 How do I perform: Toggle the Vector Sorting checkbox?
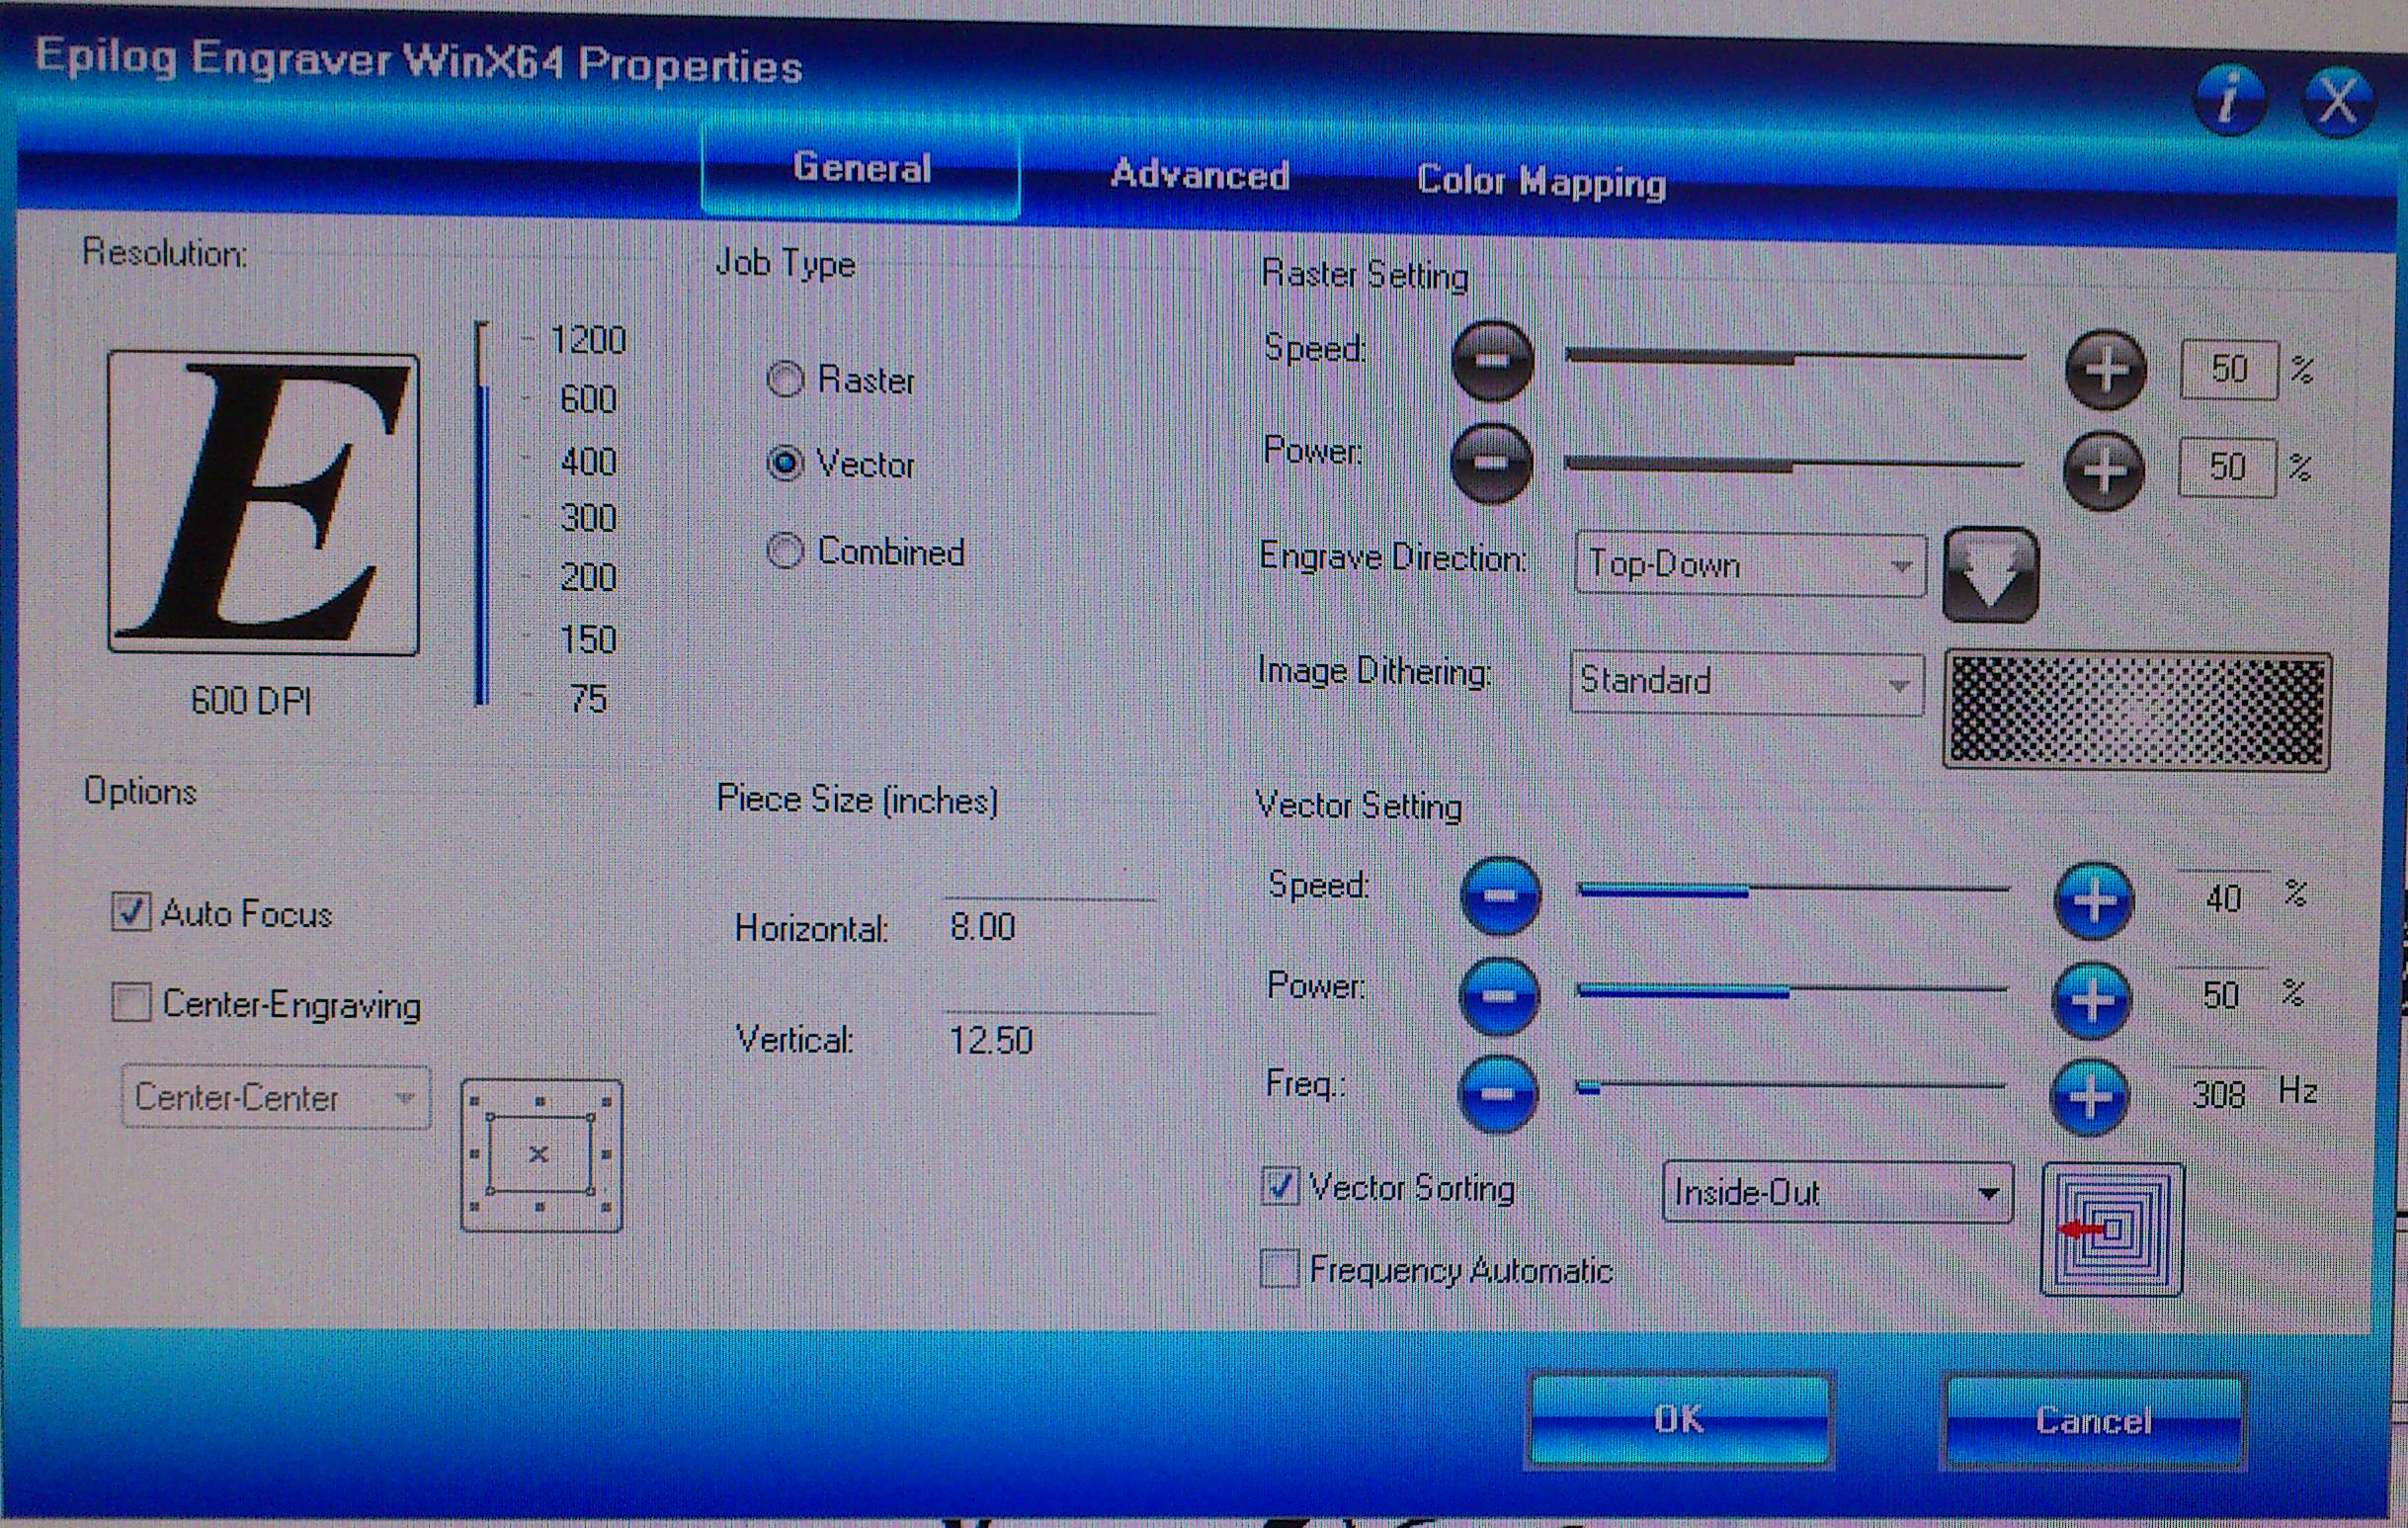(x=1280, y=1186)
